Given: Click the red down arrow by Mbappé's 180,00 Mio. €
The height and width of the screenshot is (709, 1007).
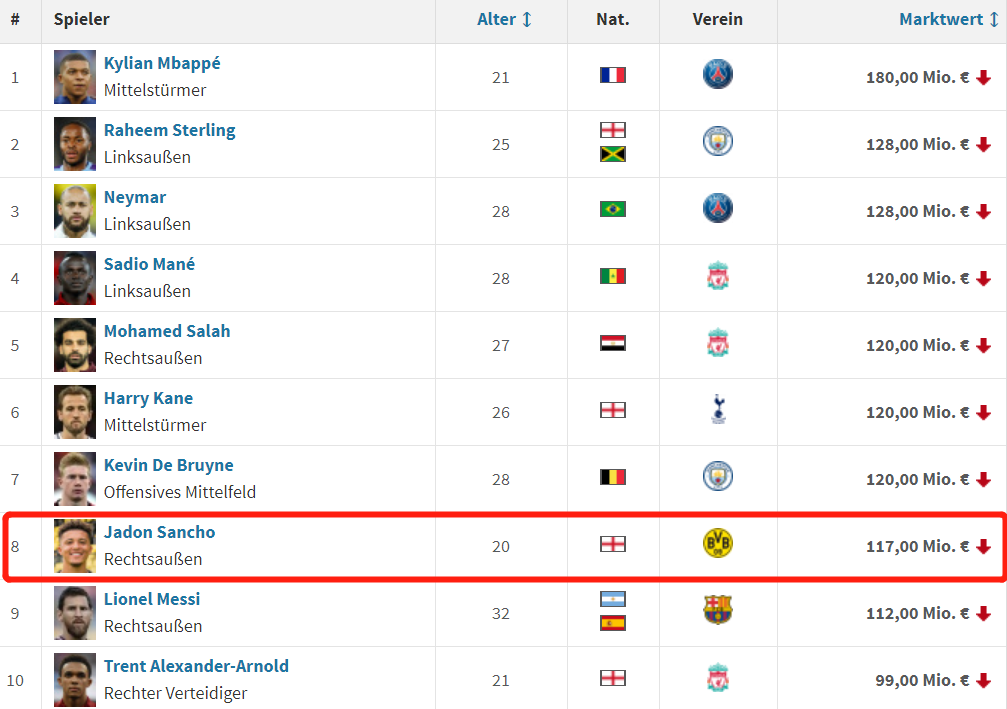Looking at the screenshot, I should coord(983,78).
